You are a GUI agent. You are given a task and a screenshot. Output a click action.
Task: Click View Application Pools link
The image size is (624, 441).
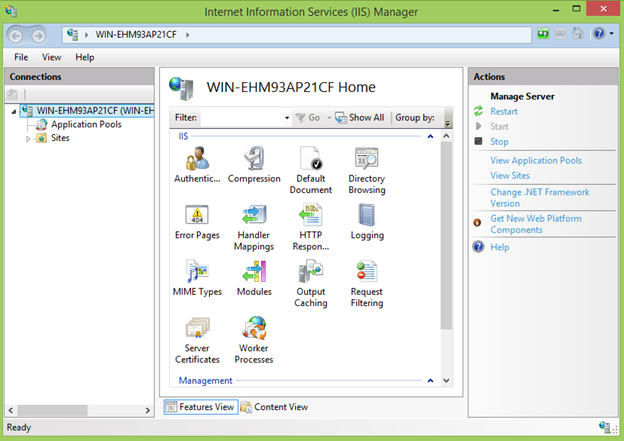536,160
